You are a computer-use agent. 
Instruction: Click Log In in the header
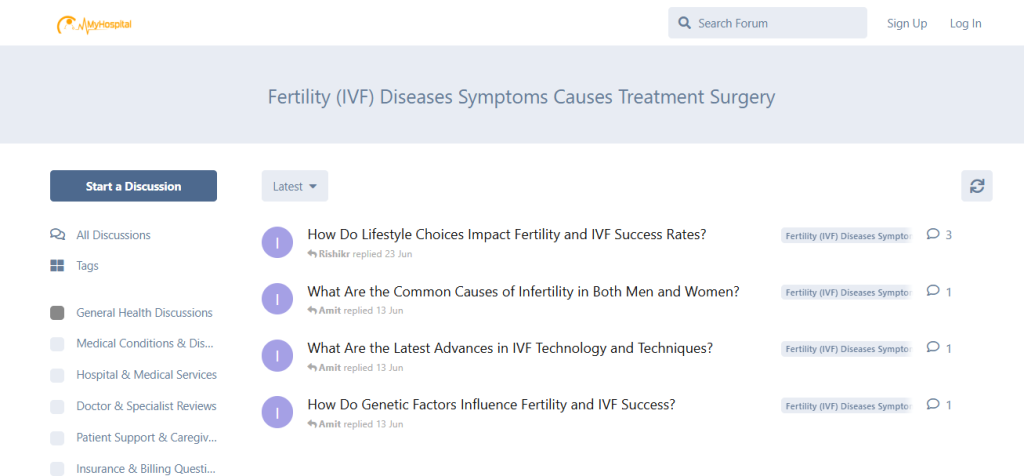coord(965,23)
